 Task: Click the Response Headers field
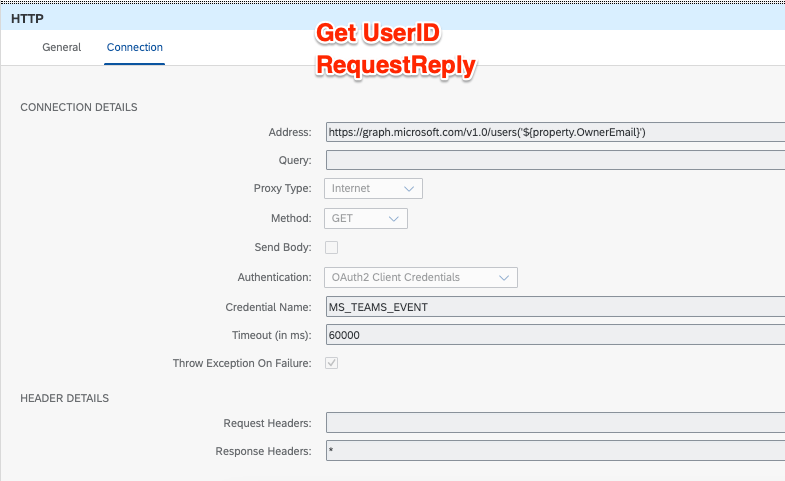[x=555, y=451]
